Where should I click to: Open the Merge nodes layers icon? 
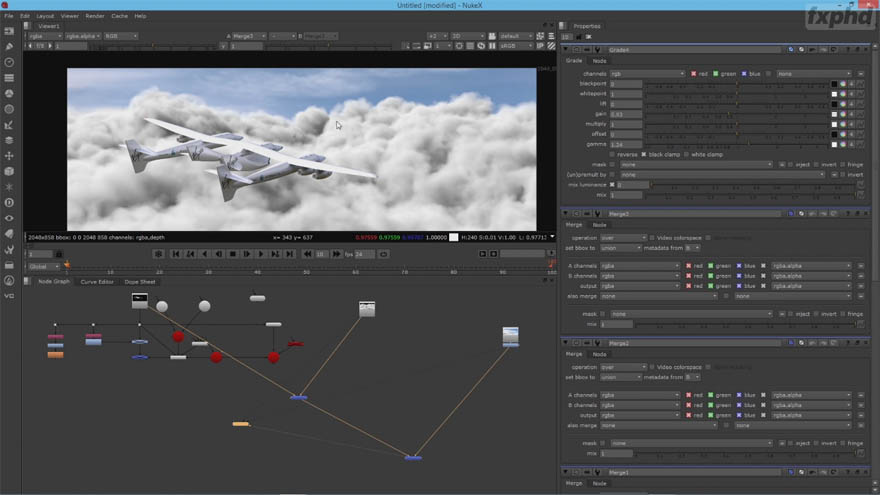(9, 140)
